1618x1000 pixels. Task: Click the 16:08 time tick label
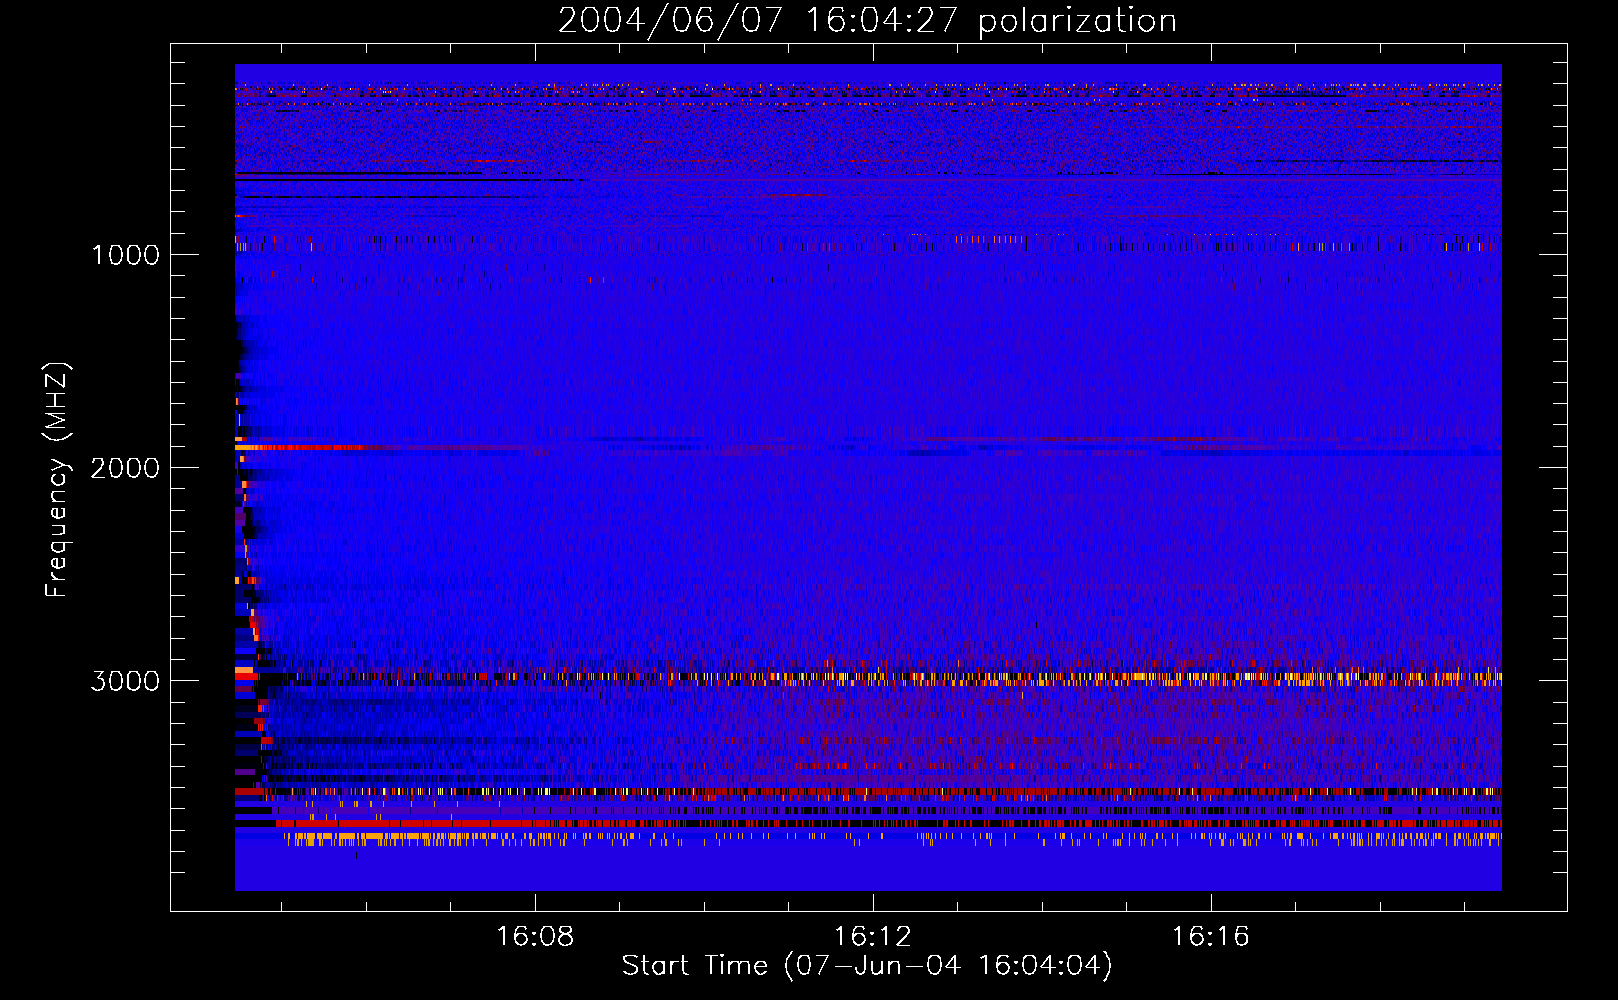[x=535, y=936]
